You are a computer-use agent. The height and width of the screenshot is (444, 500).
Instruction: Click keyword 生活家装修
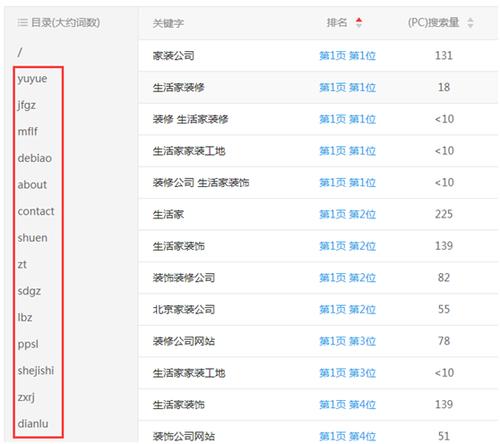point(179,87)
